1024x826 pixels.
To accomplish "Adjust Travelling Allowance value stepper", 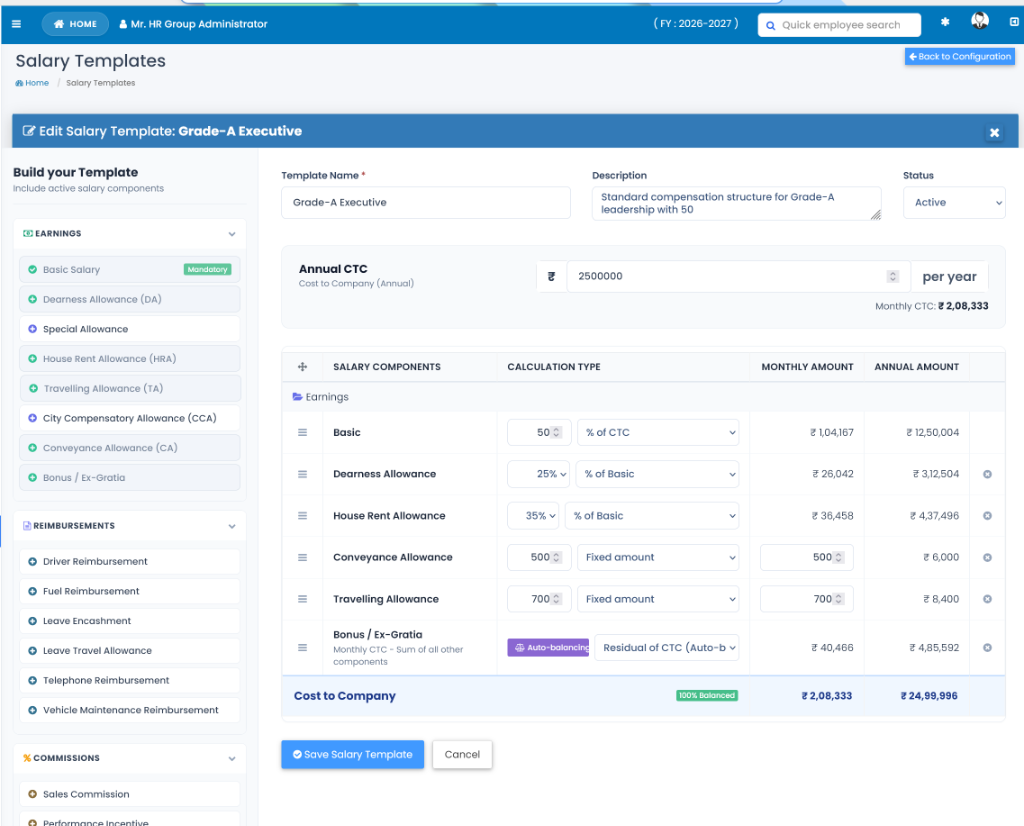I will tap(556, 599).
